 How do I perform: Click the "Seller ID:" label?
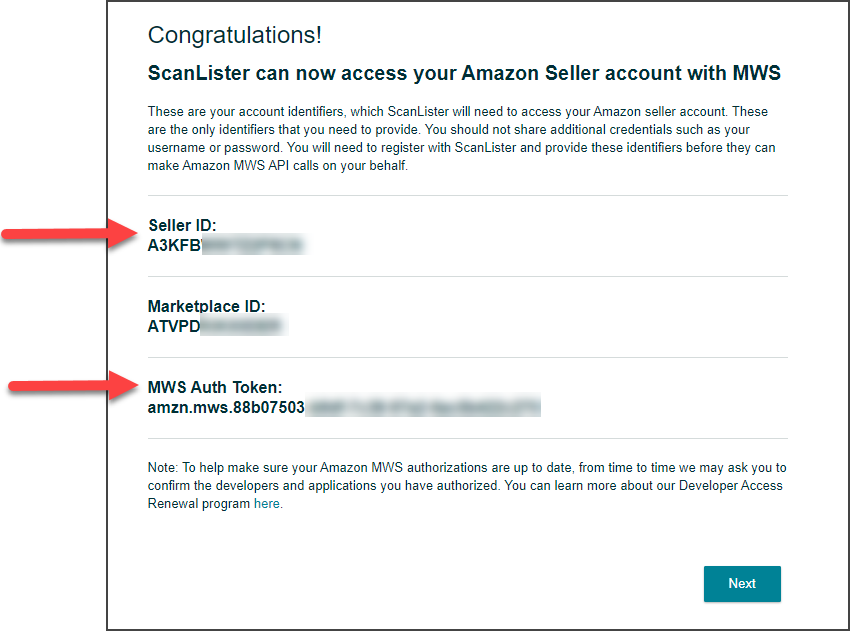click(182, 226)
